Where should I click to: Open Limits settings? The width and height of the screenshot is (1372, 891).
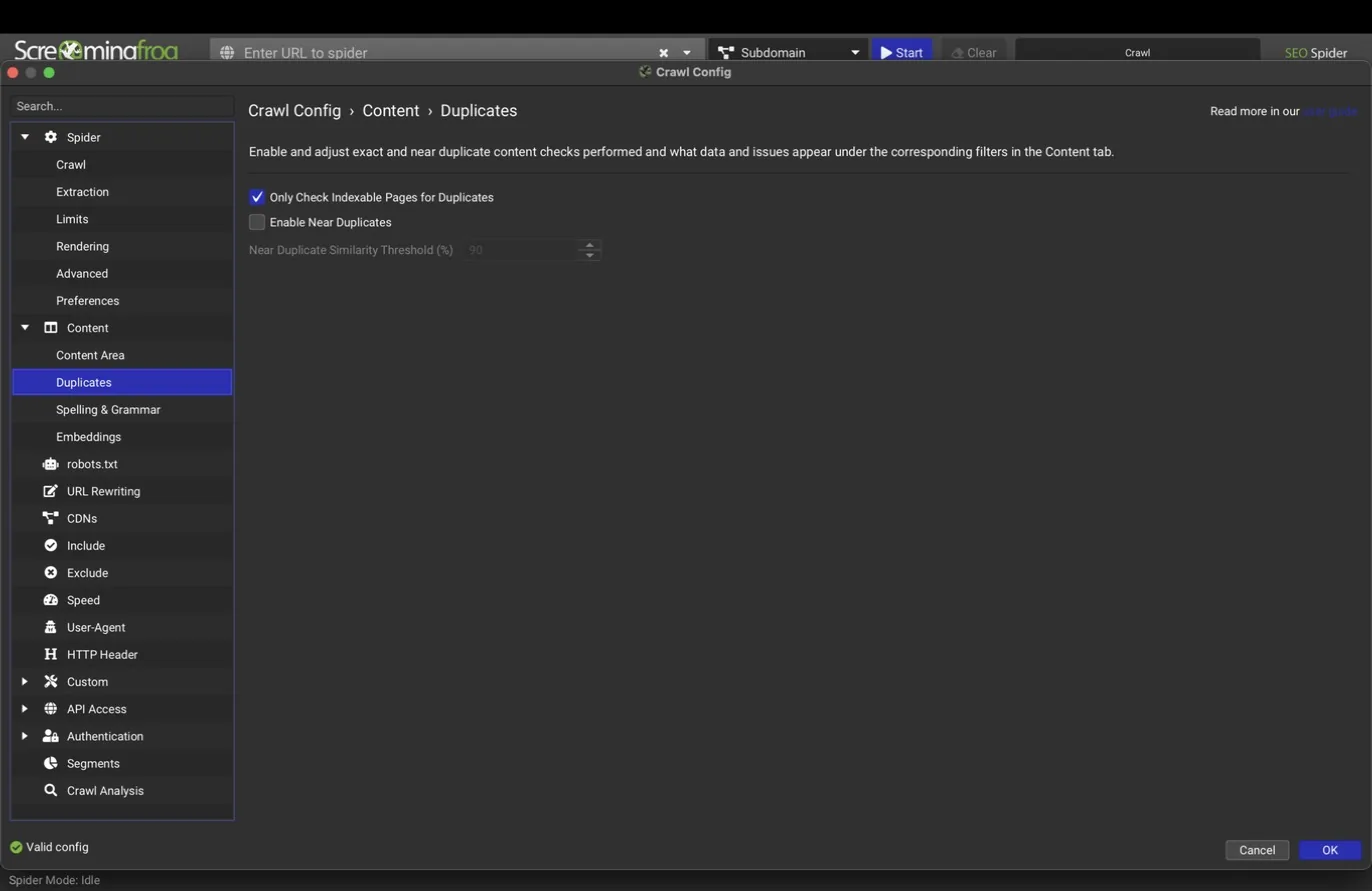point(72,219)
